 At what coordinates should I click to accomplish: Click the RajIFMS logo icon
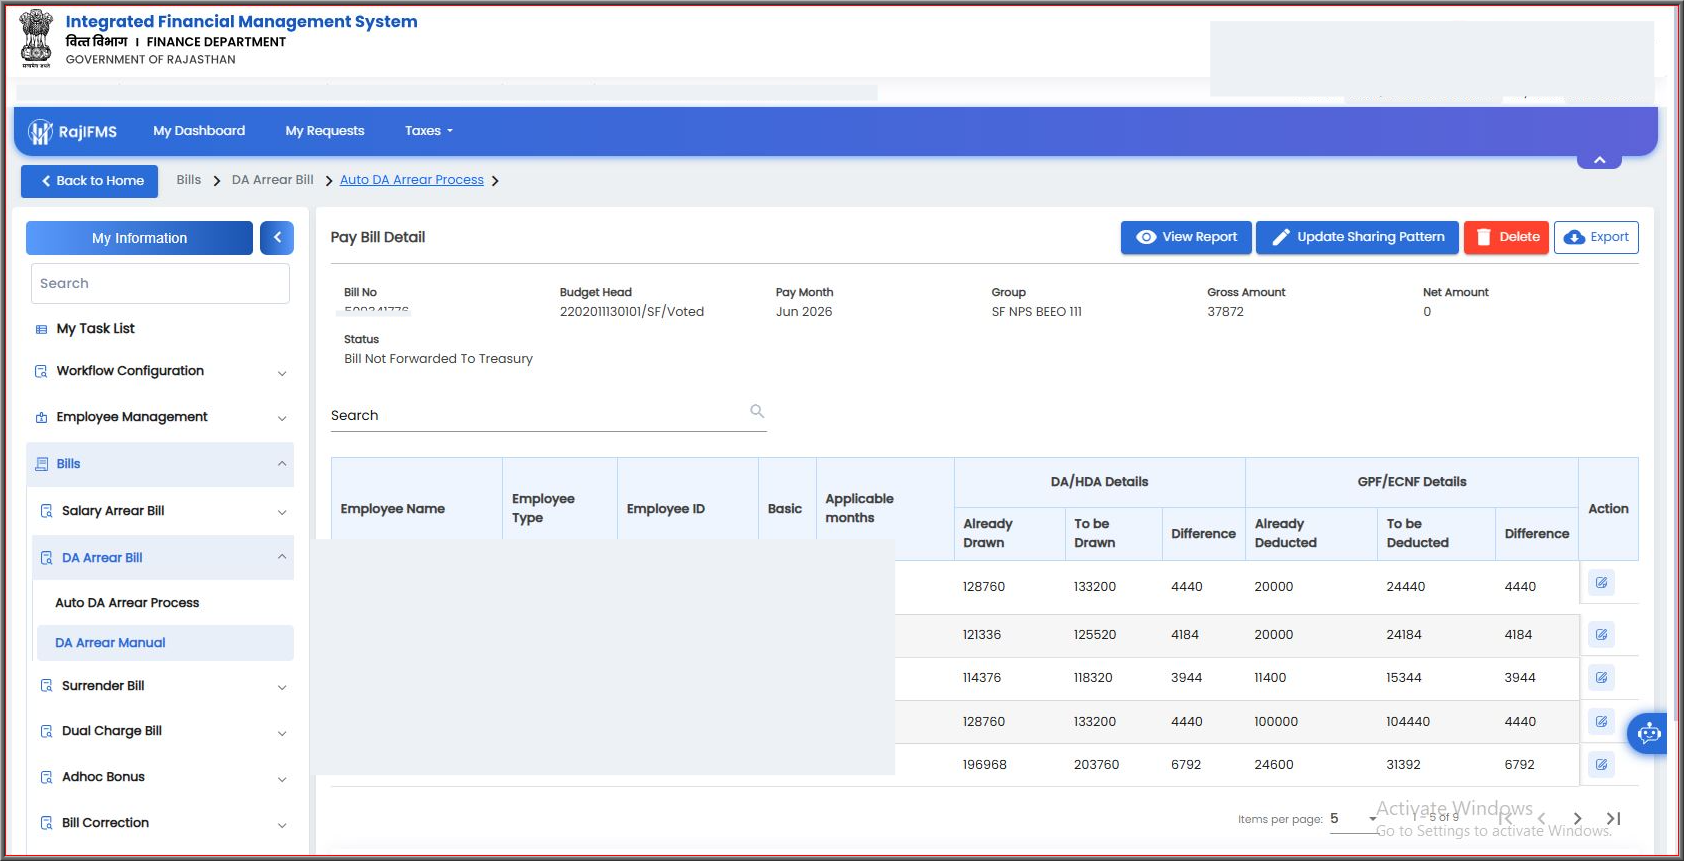(x=40, y=132)
